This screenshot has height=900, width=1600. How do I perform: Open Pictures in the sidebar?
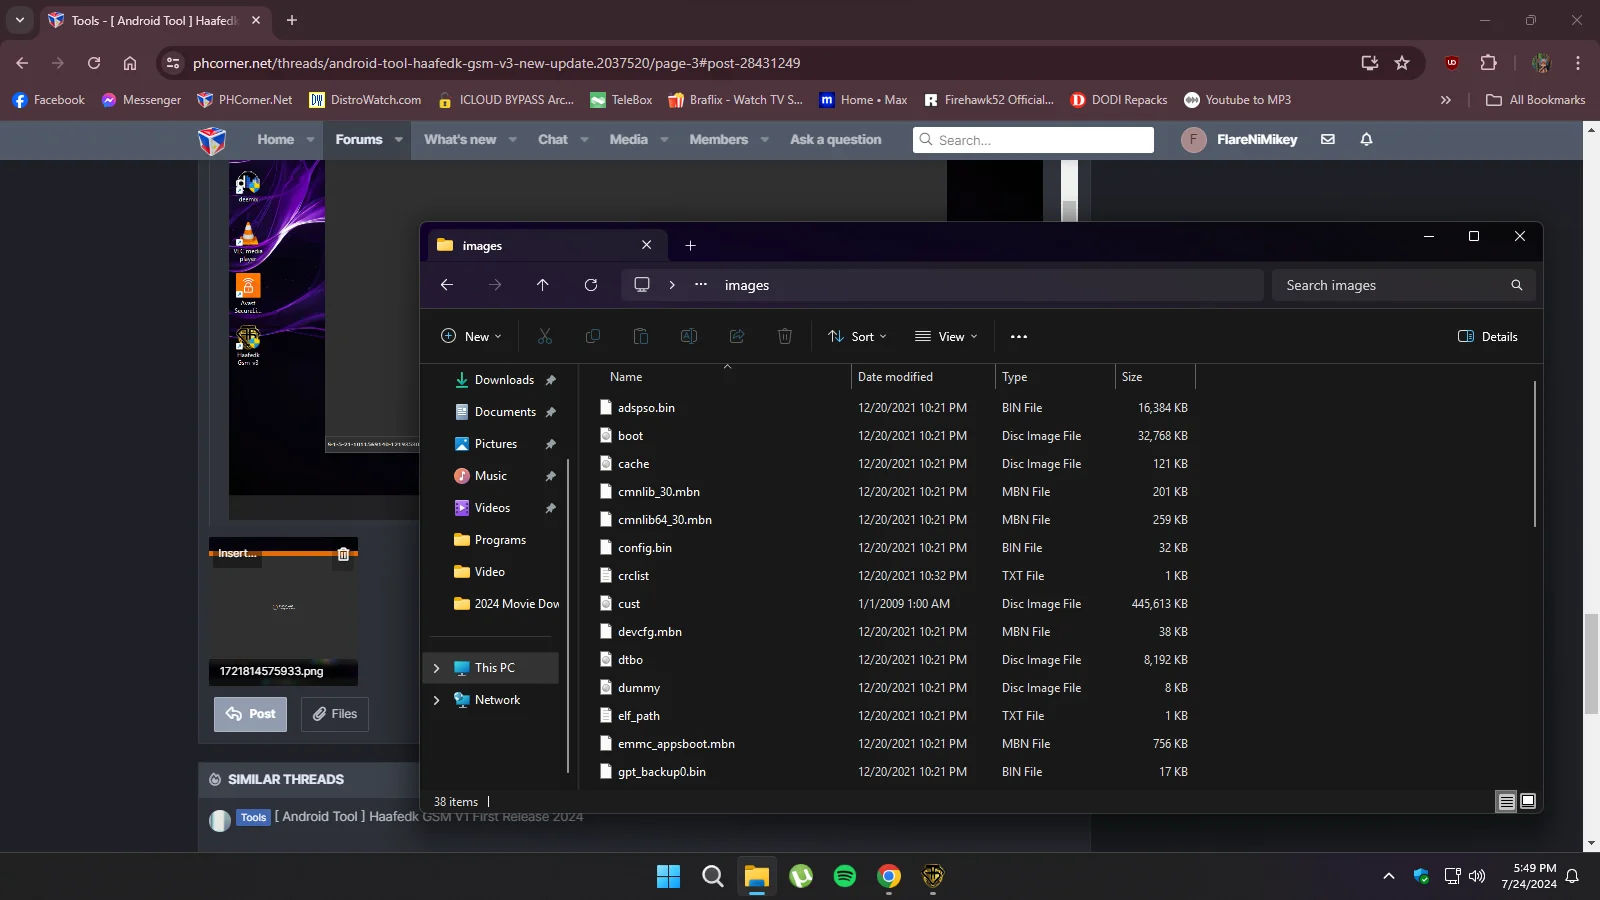(496, 444)
